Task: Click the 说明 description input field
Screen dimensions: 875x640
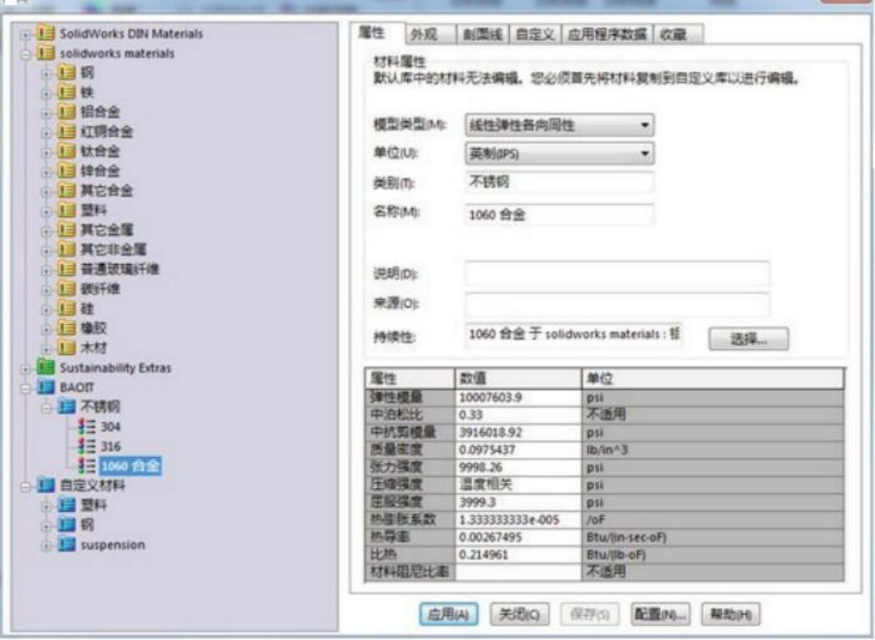Action: point(617,274)
